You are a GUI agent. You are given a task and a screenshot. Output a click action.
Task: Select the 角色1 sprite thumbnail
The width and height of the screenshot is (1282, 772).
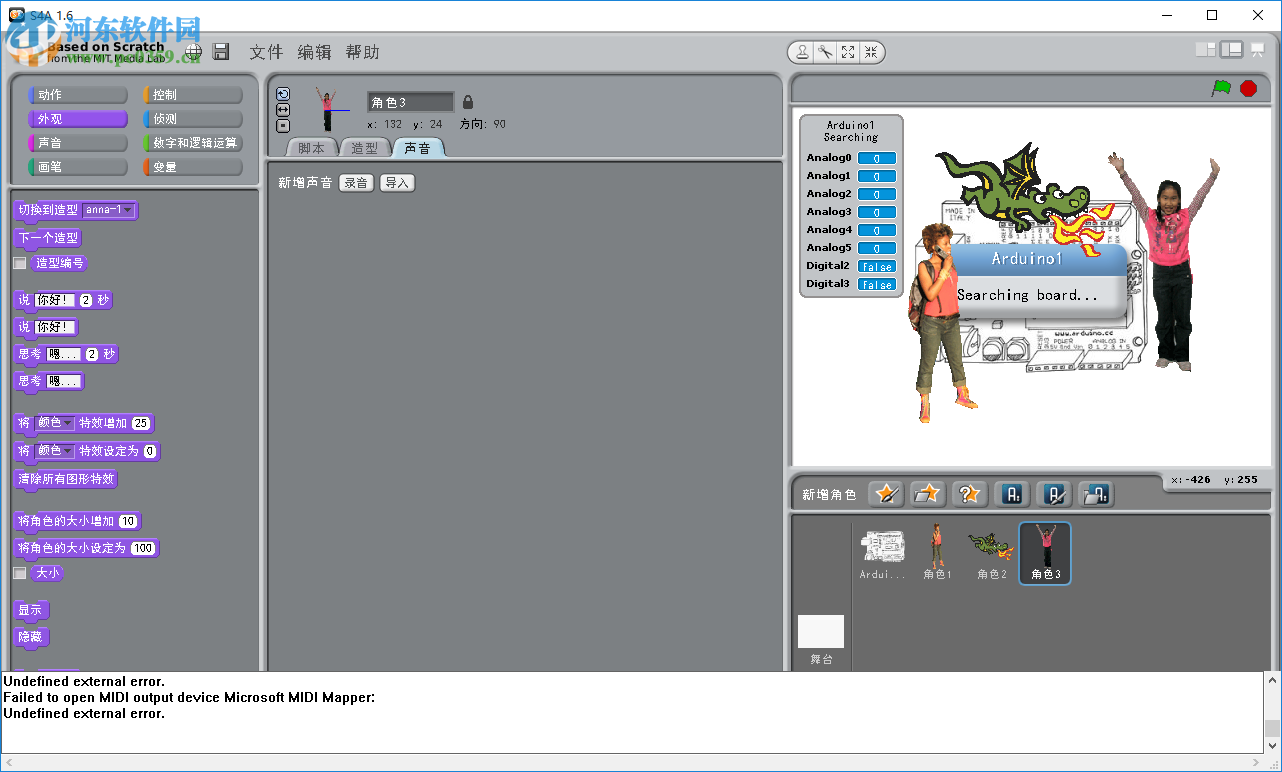[x=937, y=553]
